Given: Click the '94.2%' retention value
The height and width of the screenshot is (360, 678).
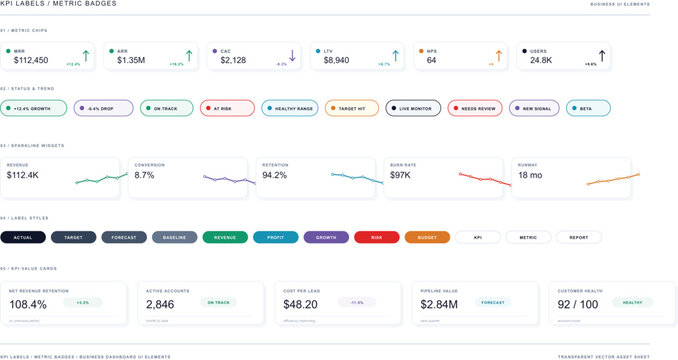Looking at the screenshot, I should pos(275,175).
